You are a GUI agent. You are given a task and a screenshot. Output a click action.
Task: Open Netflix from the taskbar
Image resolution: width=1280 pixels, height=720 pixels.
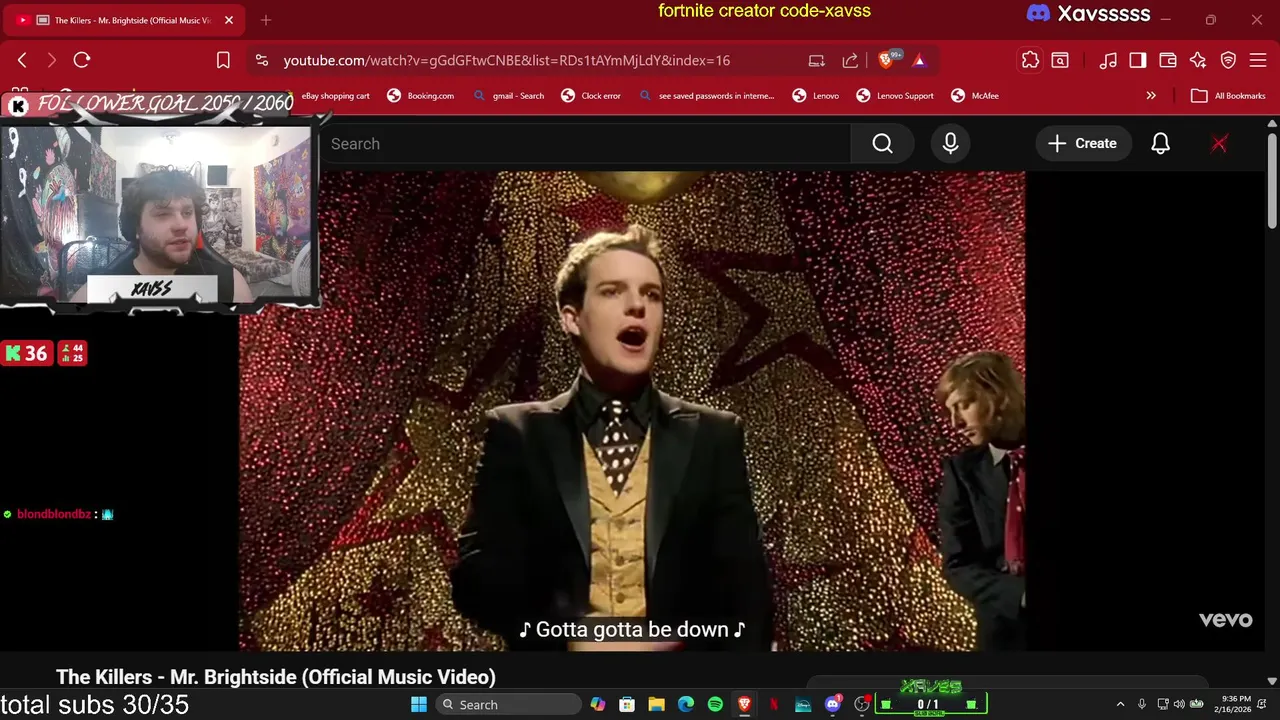pyautogui.click(x=773, y=704)
